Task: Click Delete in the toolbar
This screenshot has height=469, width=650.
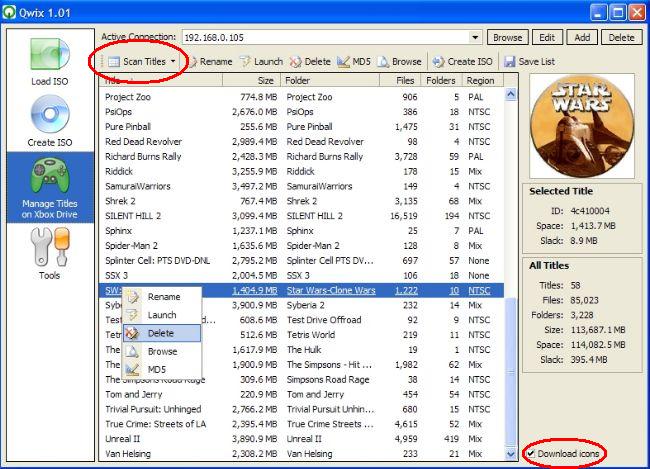Action: pyautogui.click(x=310, y=62)
